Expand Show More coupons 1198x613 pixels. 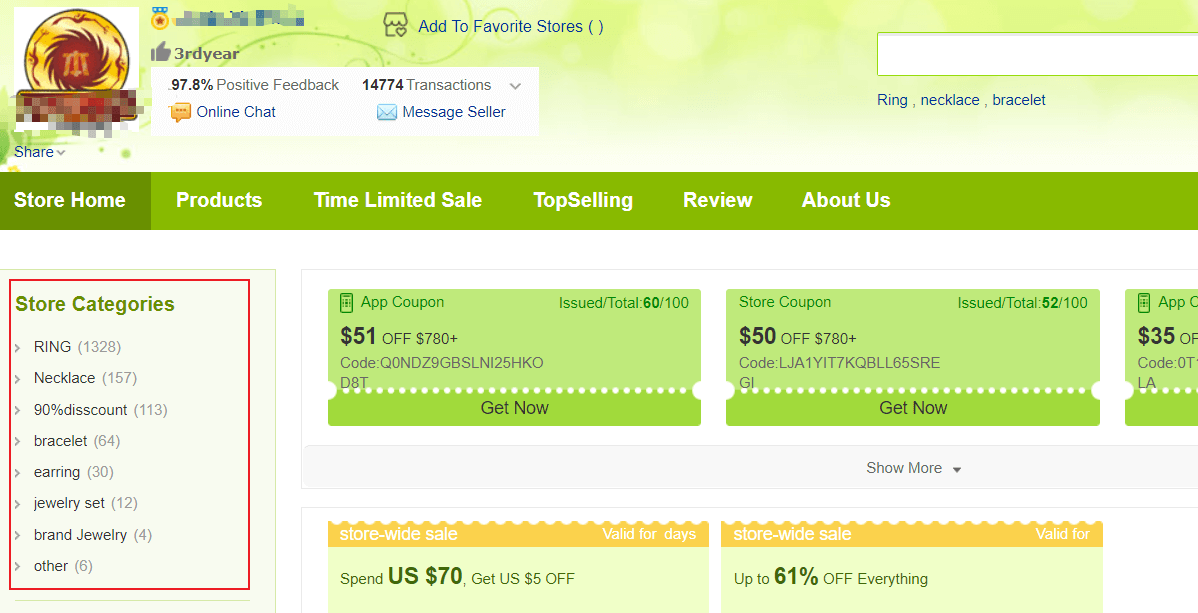point(913,468)
